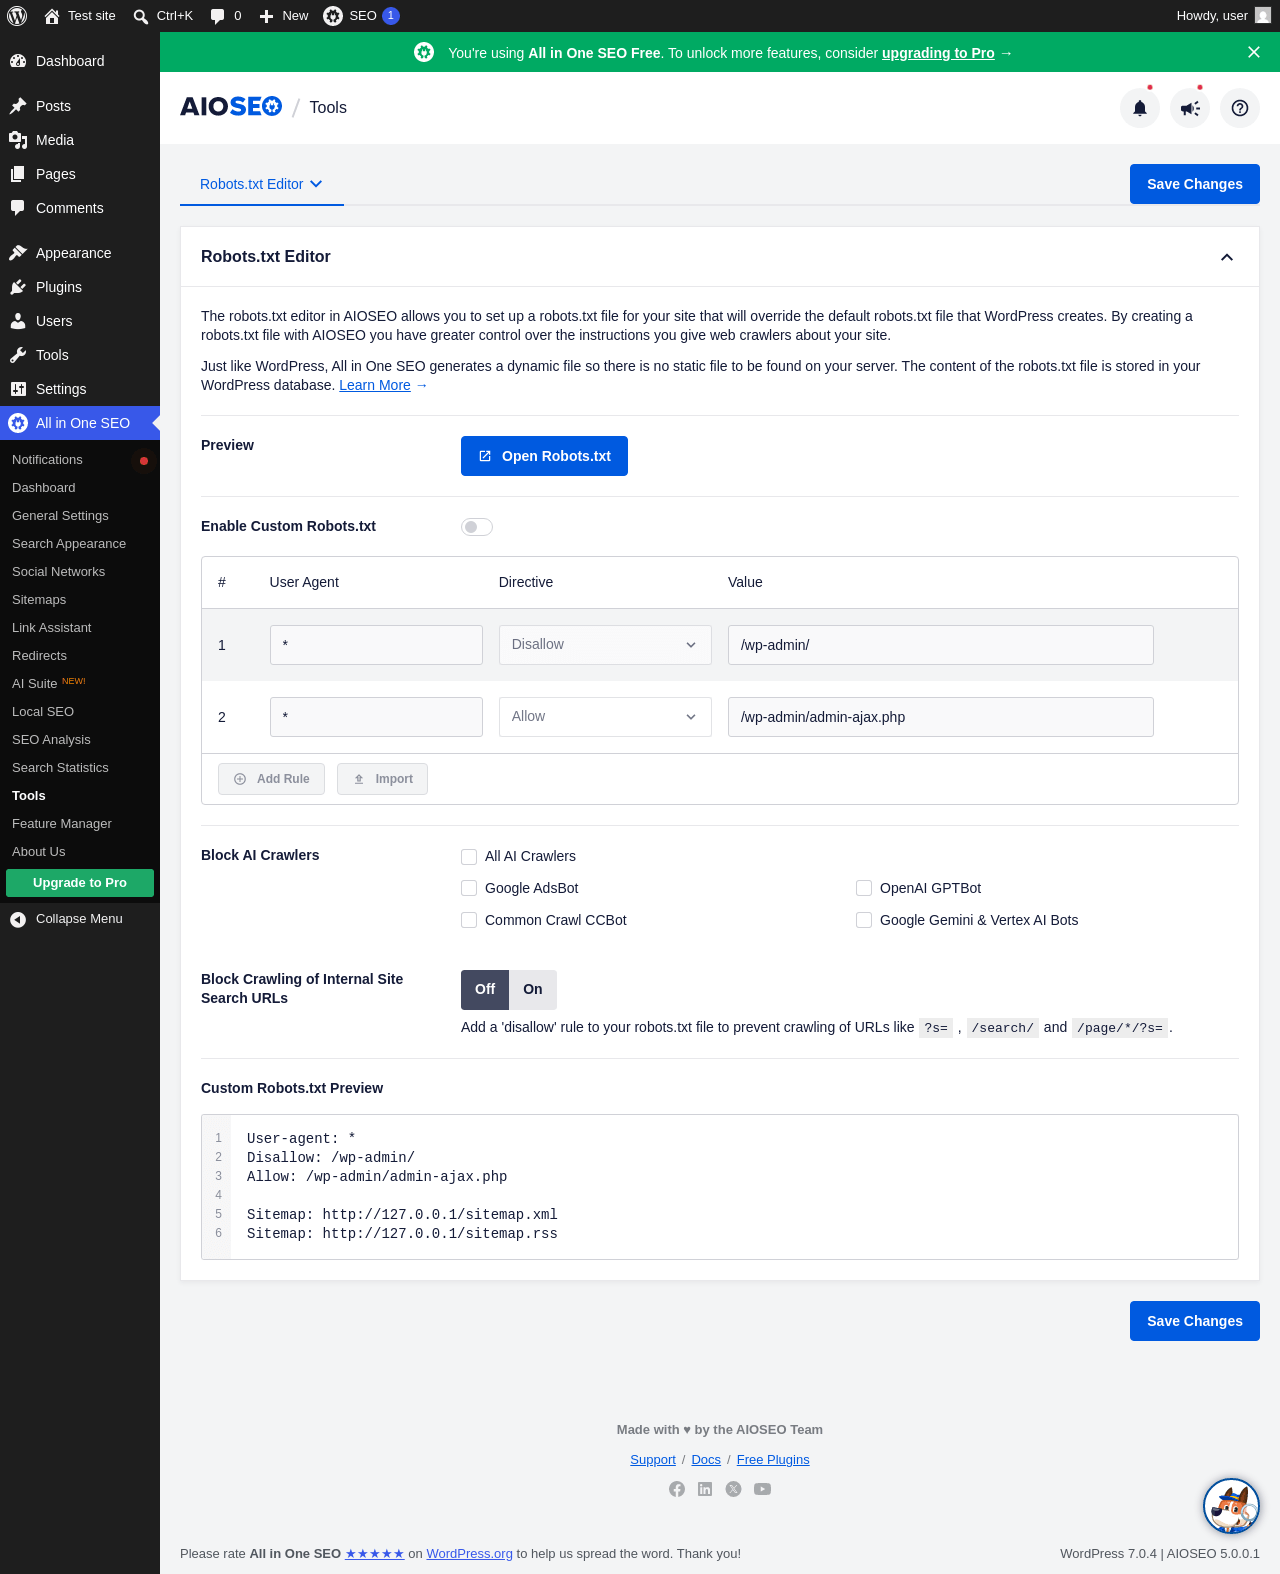The image size is (1280, 1574).
Task: Open the five-star rating link
Action: coord(375,1554)
